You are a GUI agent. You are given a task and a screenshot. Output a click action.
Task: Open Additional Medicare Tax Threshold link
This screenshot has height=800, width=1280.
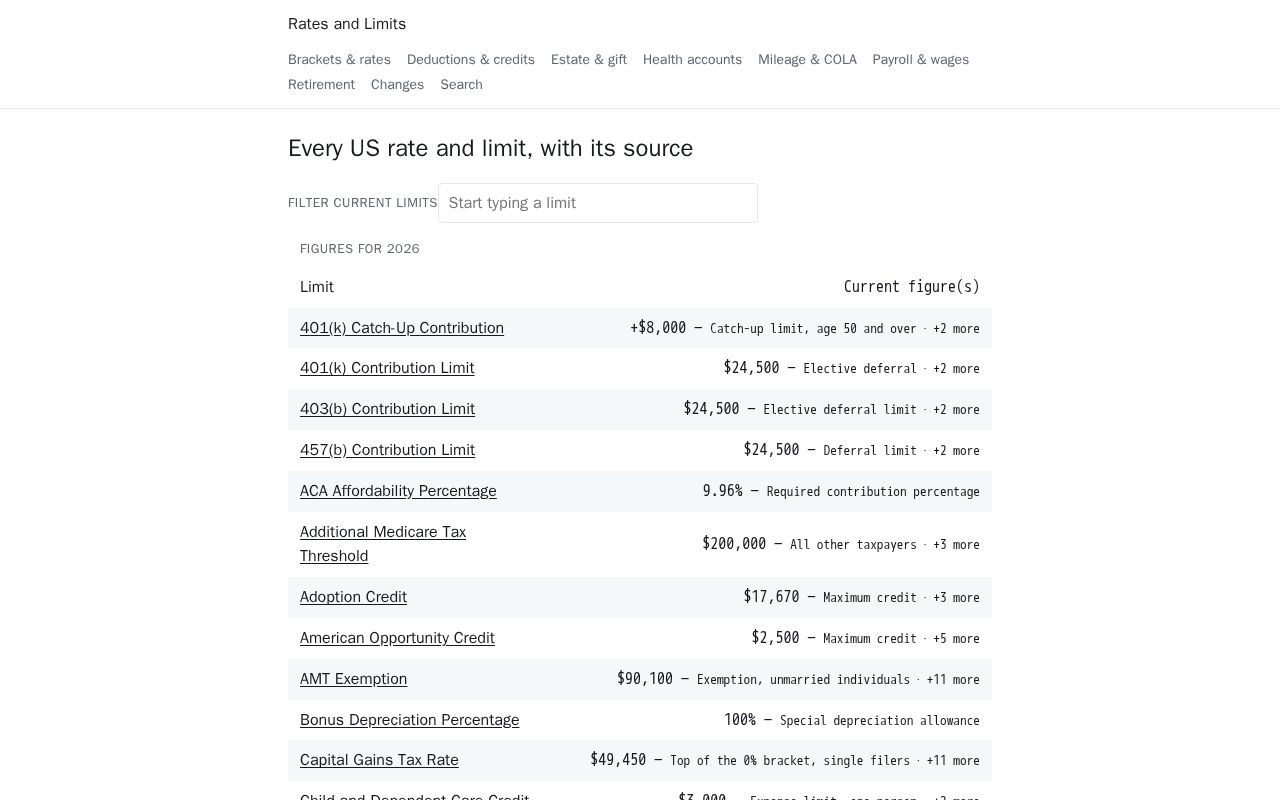click(383, 544)
